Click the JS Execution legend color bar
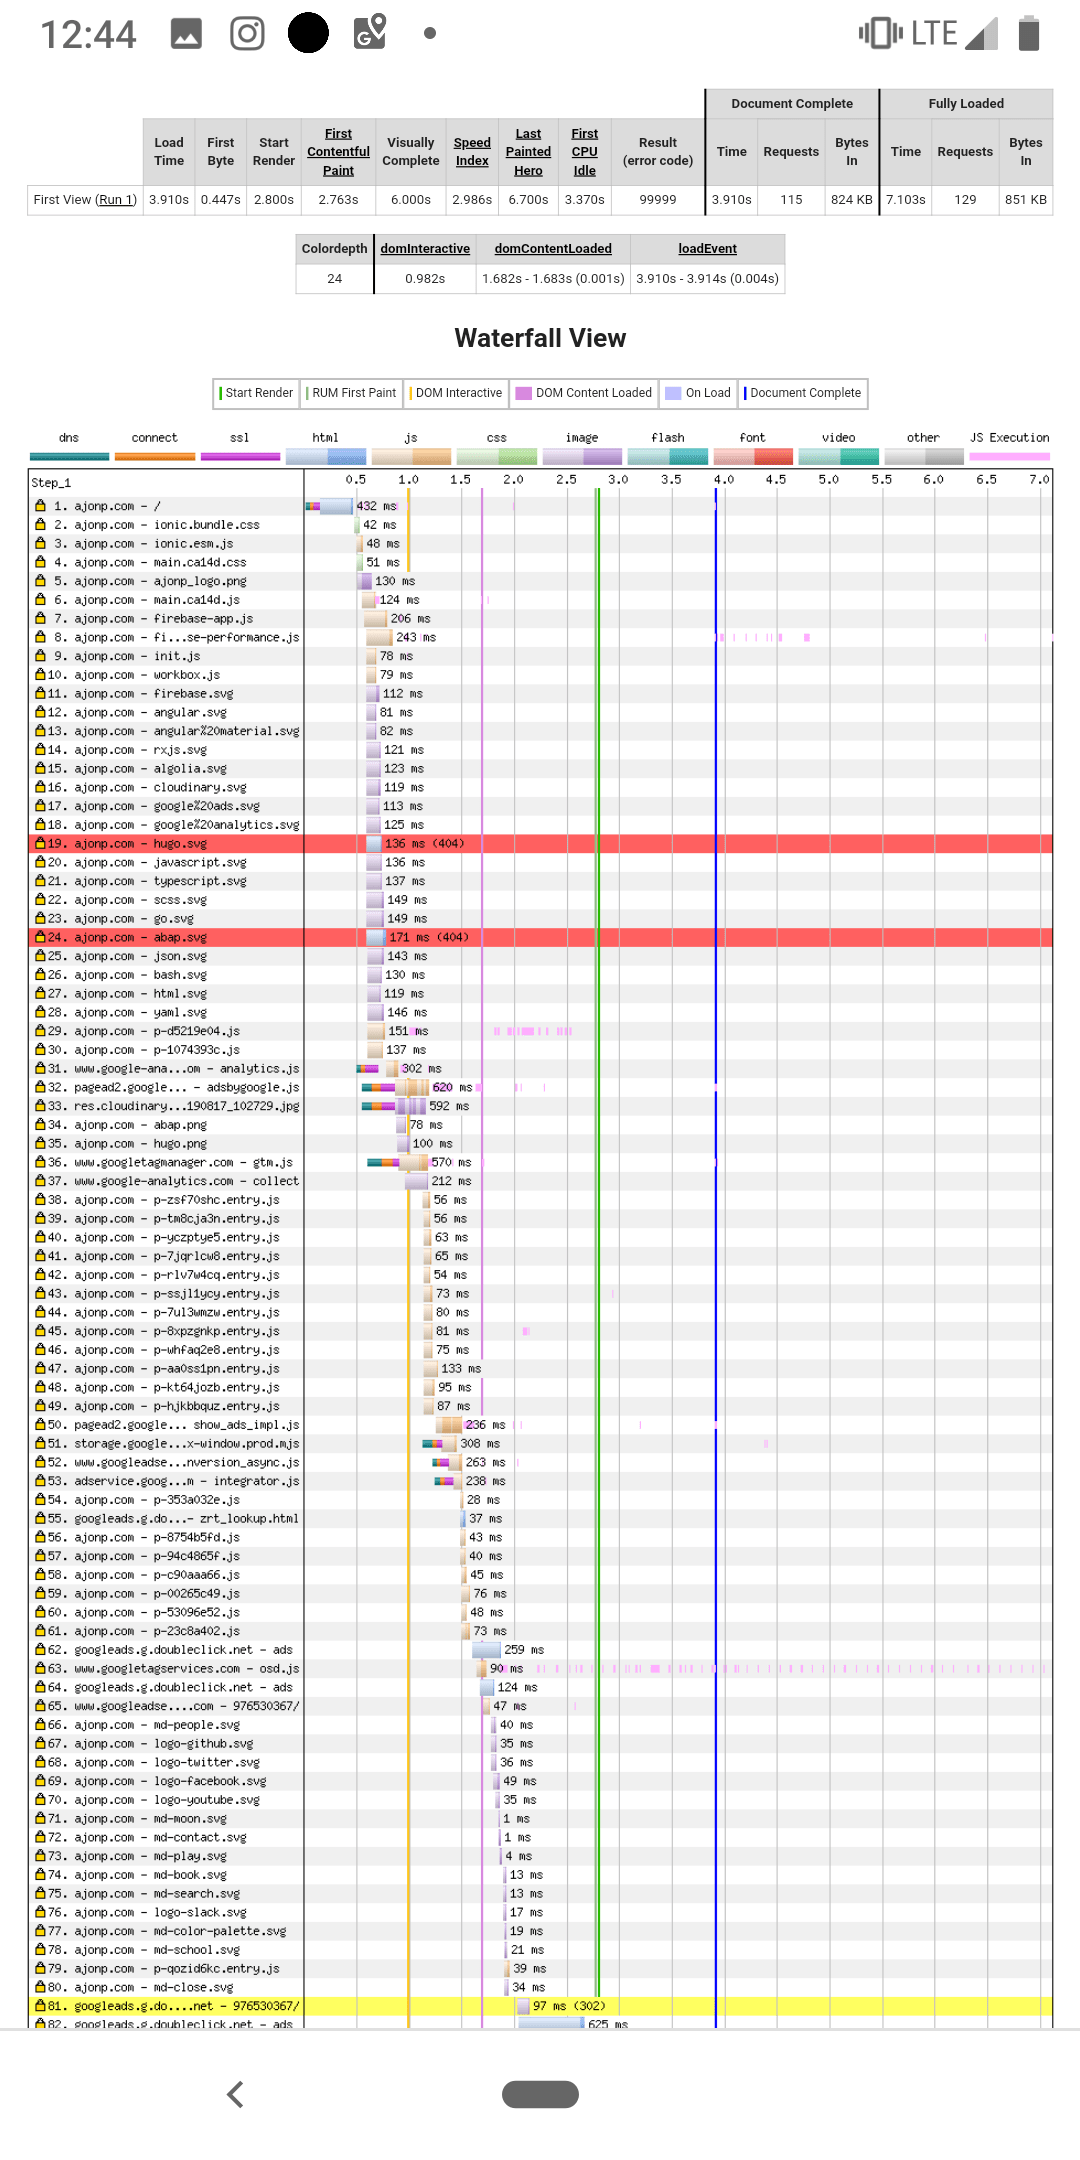The image size is (1080, 2160). coord(1009,457)
